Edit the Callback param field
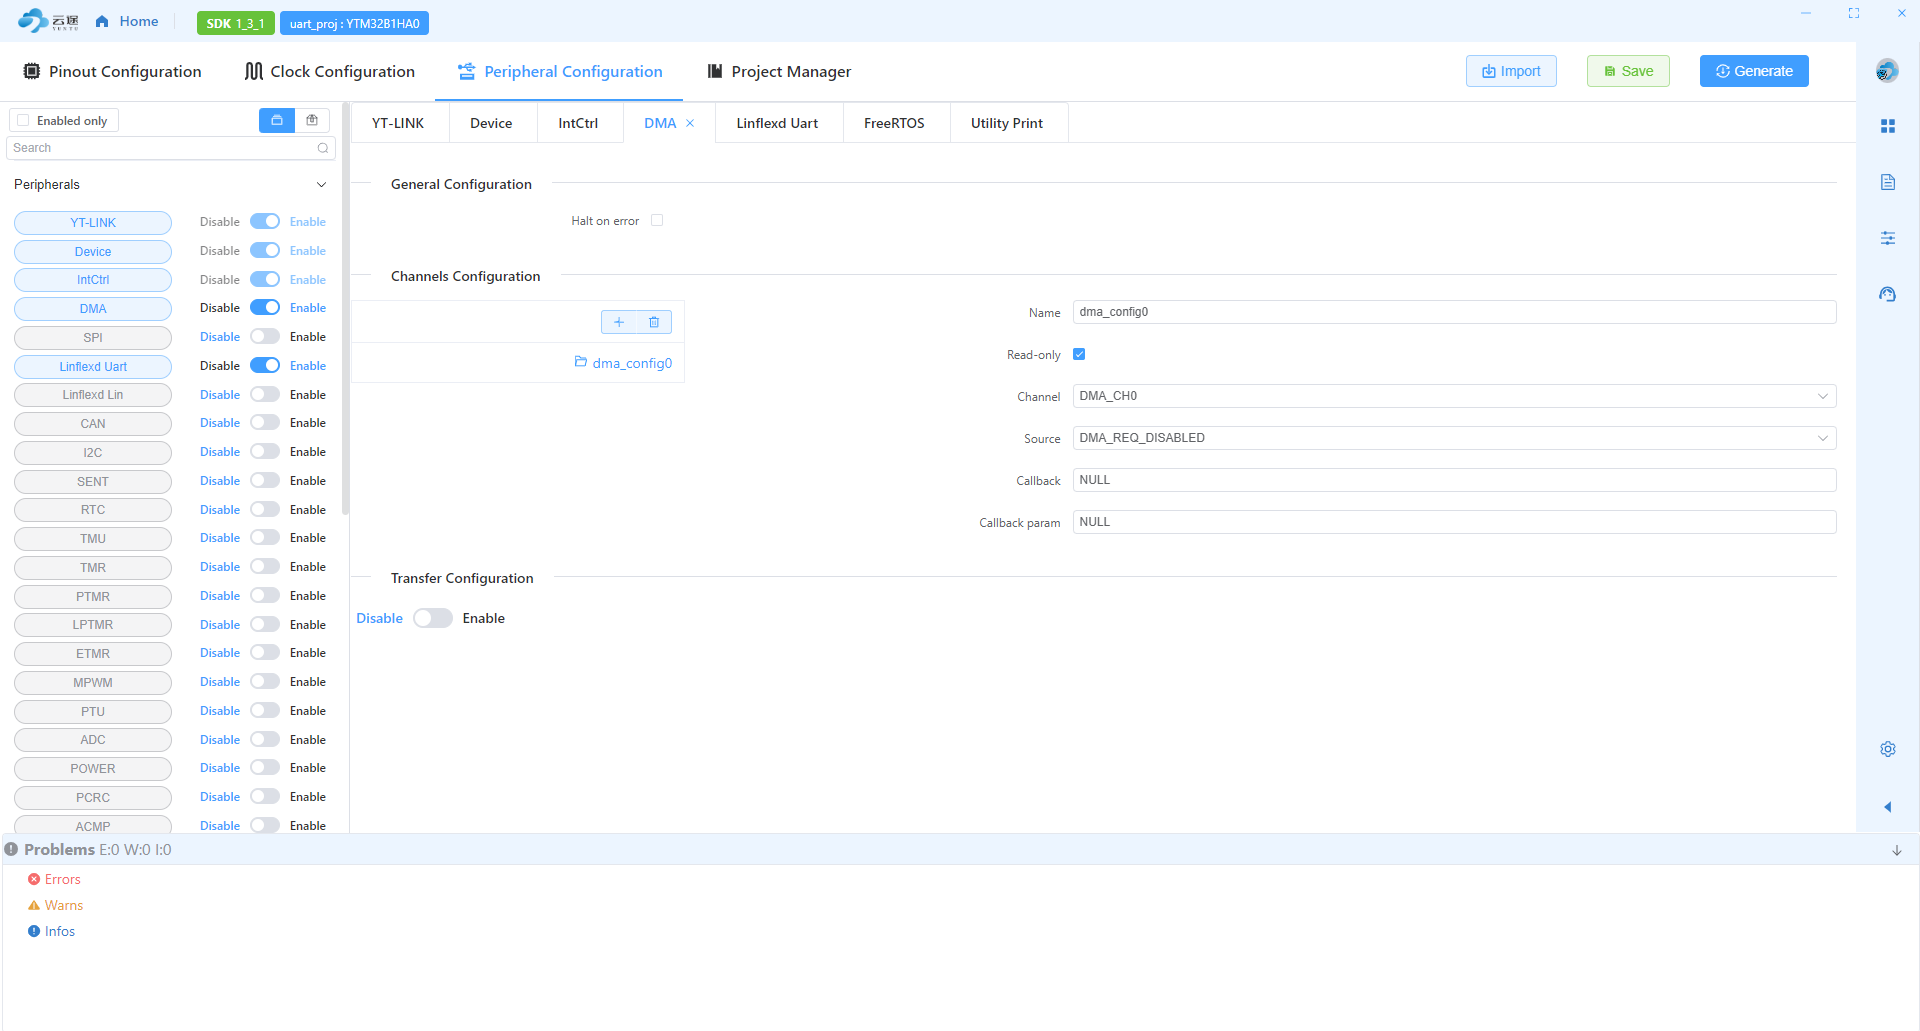The width and height of the screenshot is (1920, 1031). pyautogui.click(x=1454, y=522)
